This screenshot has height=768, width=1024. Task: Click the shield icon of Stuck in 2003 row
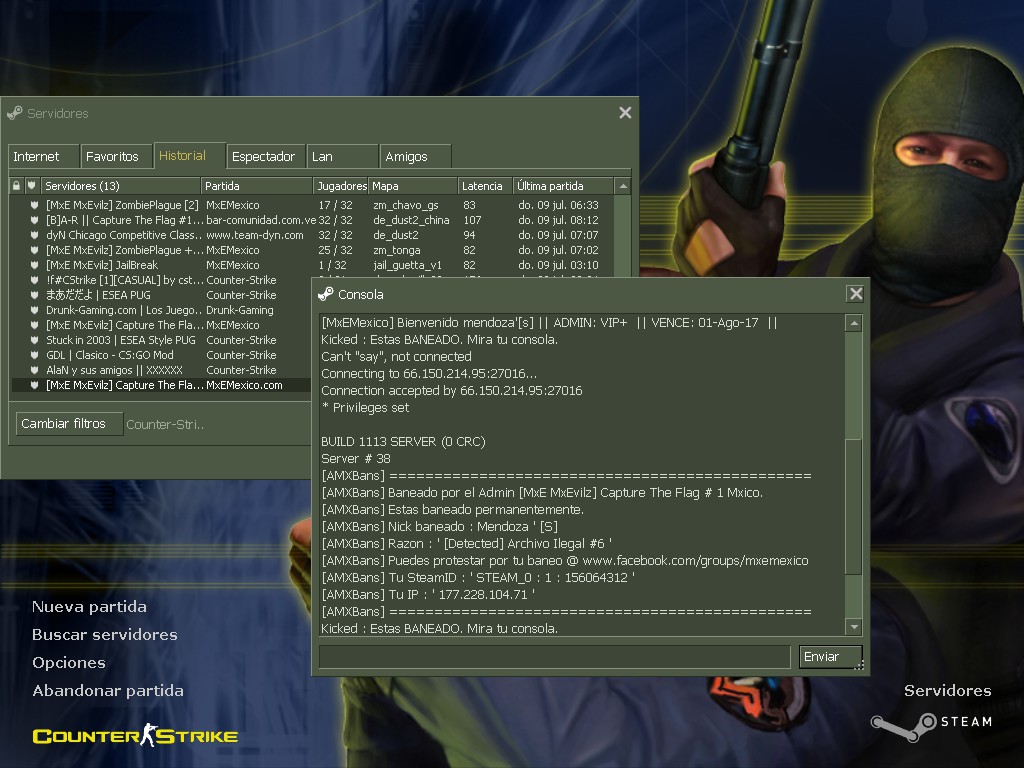click(34, 340)
